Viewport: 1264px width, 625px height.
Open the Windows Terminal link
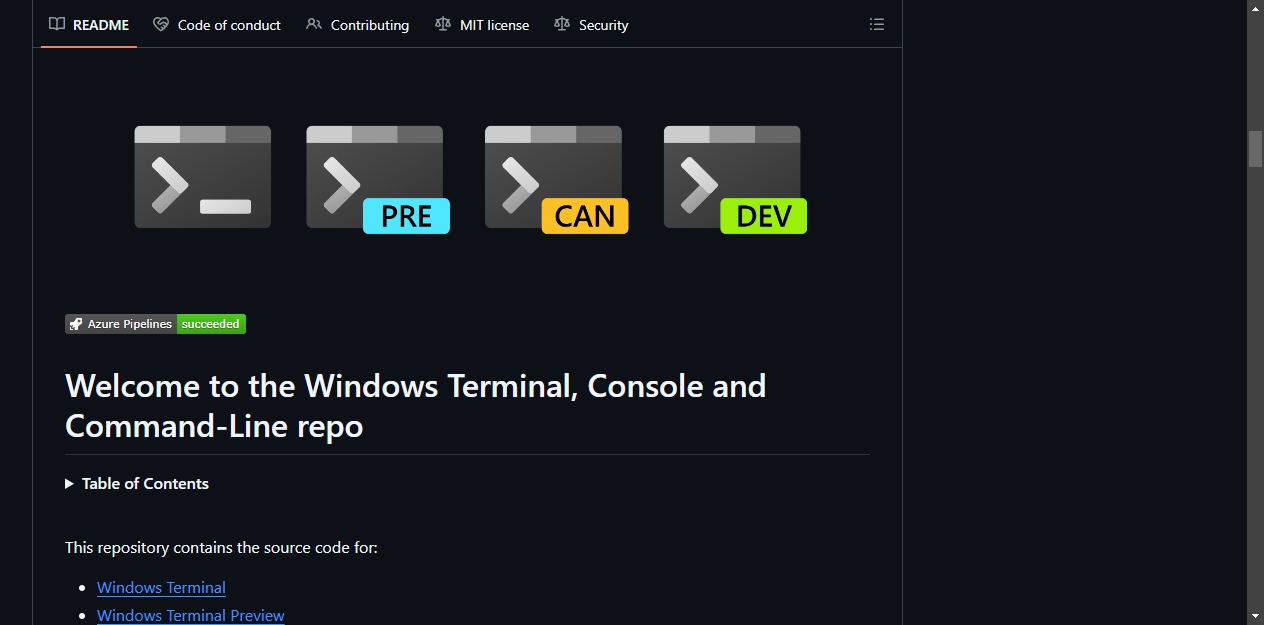[x=161, y=588]
